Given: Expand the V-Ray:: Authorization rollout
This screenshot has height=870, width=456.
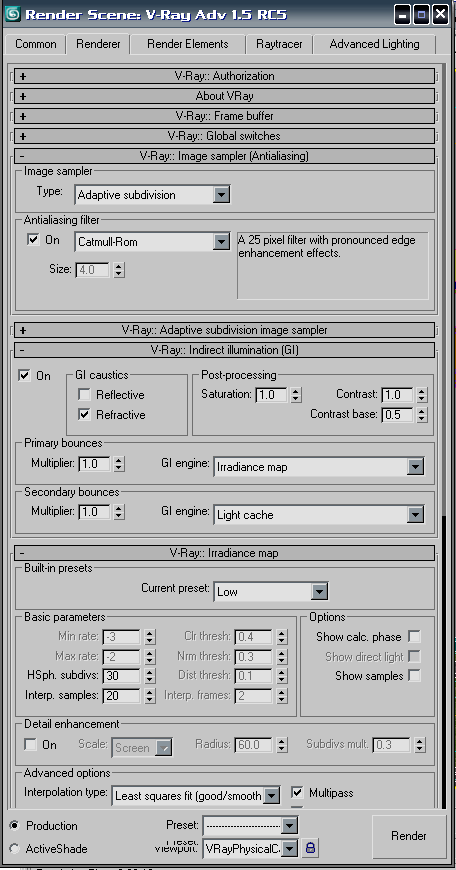Looking at the screenshot, I should coord(224,76).
